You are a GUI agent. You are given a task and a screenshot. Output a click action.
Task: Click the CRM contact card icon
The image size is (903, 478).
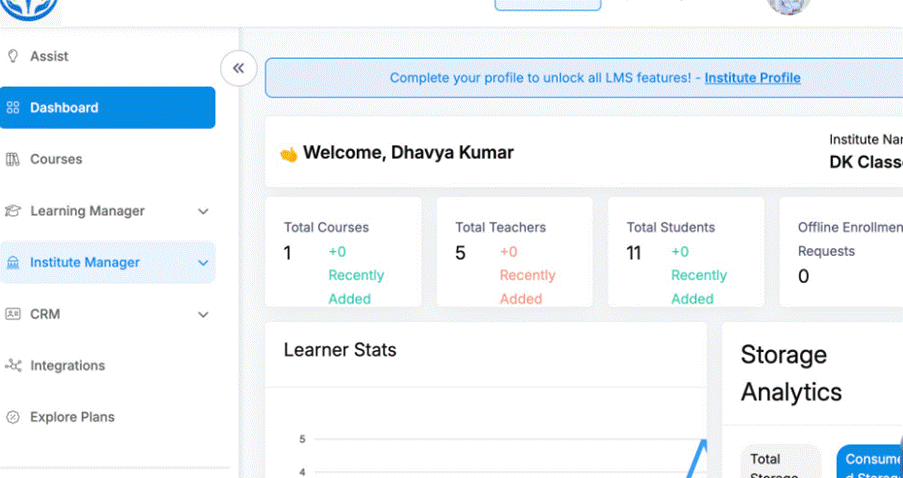tap(13, 314)
